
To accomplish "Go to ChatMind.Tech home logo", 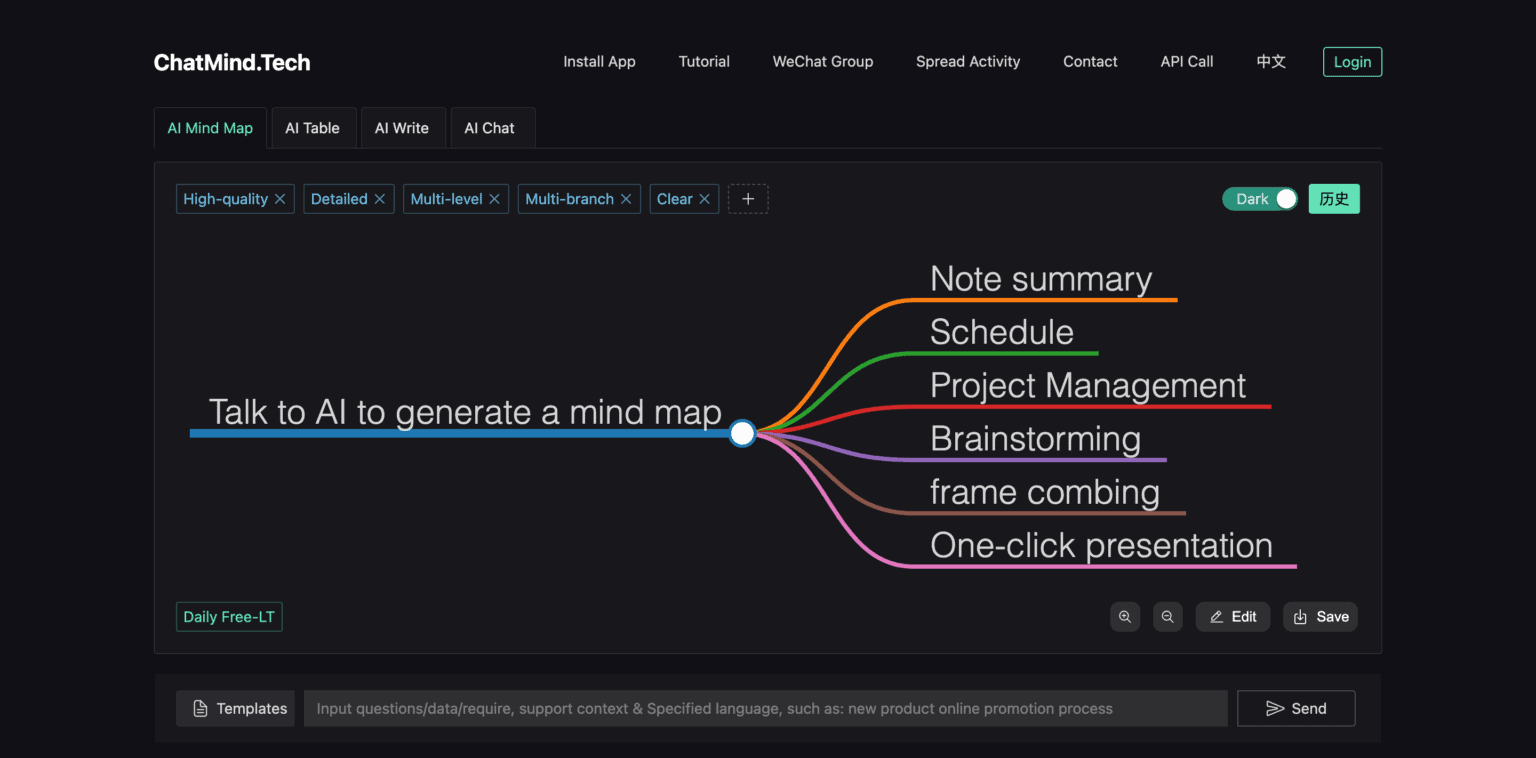I will (232, 62).
